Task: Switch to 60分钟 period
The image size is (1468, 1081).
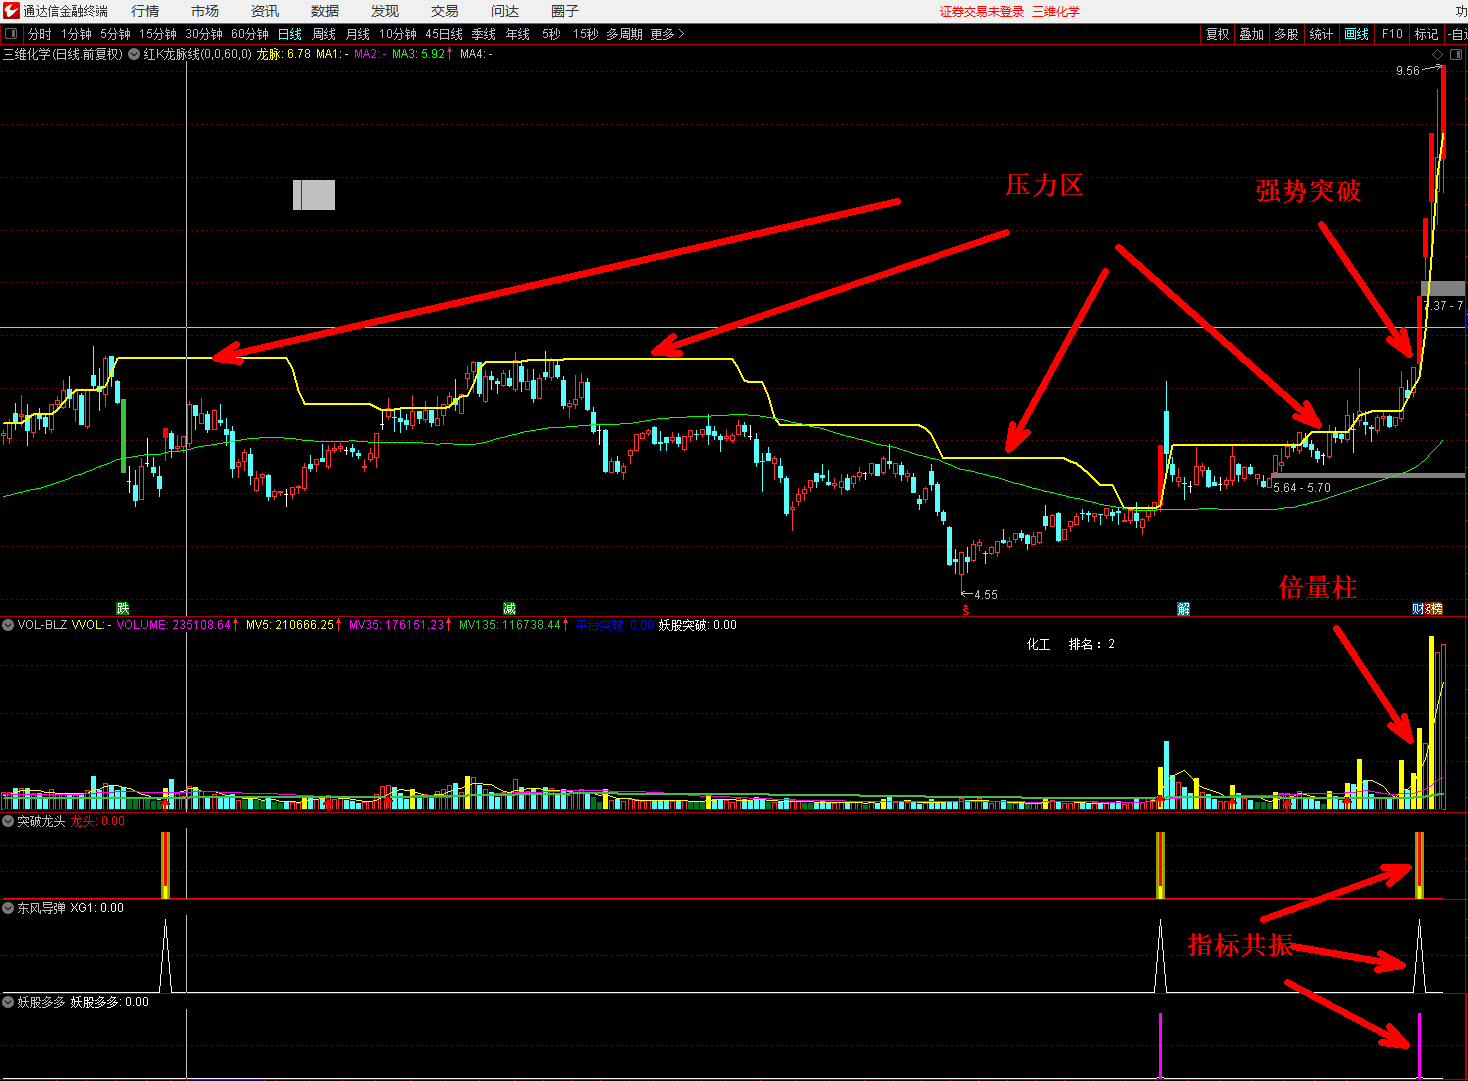Action: [250, 34]
